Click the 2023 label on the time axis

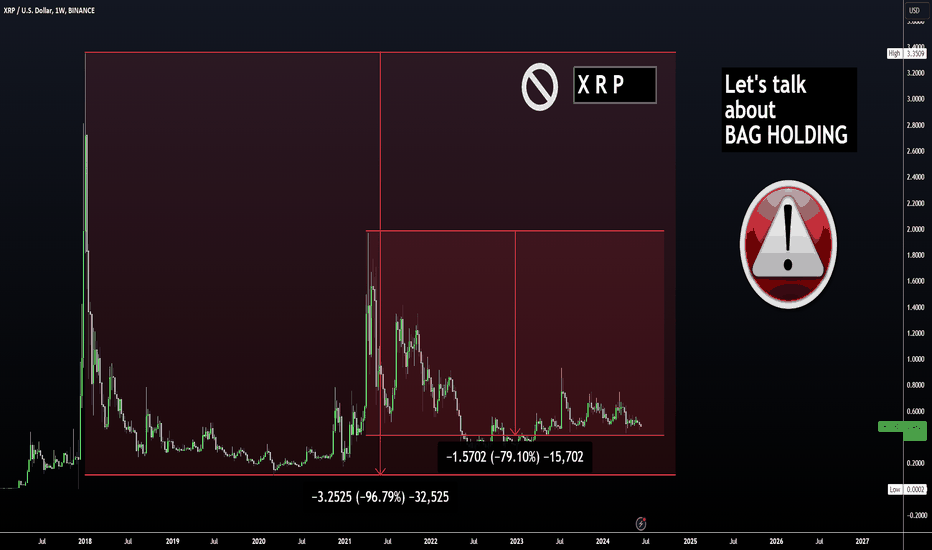[517, 541]
